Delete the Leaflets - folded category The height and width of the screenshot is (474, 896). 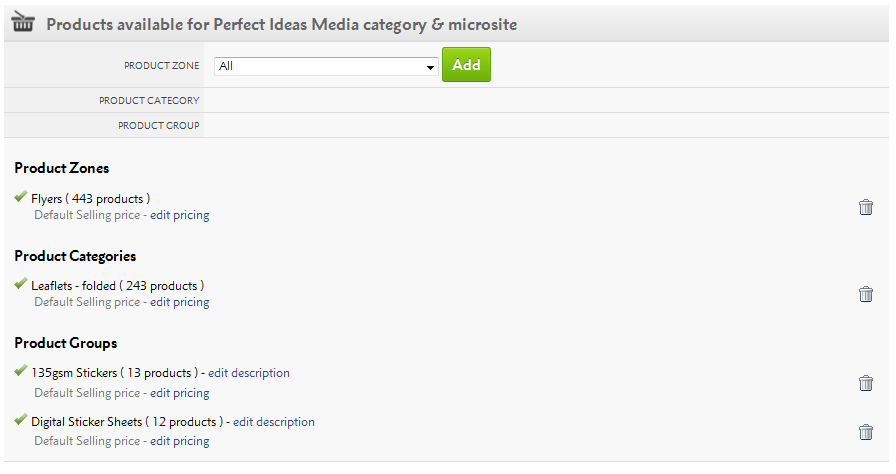pos(866,294)
